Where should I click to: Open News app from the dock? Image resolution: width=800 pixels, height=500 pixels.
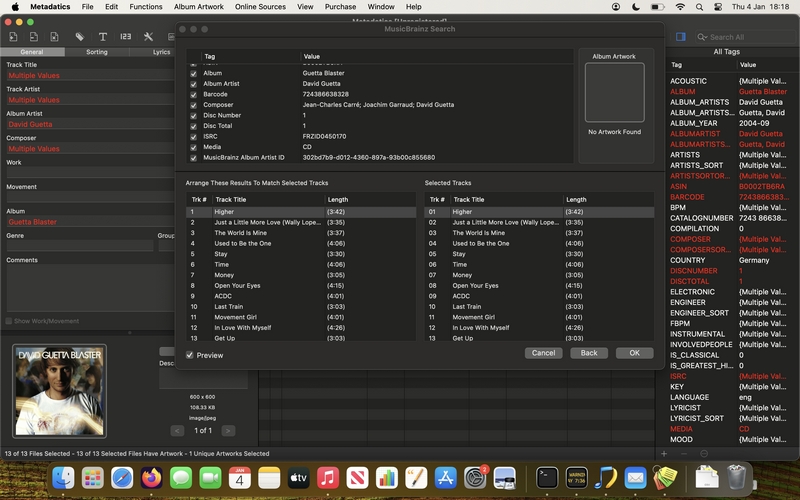(357, 478)
